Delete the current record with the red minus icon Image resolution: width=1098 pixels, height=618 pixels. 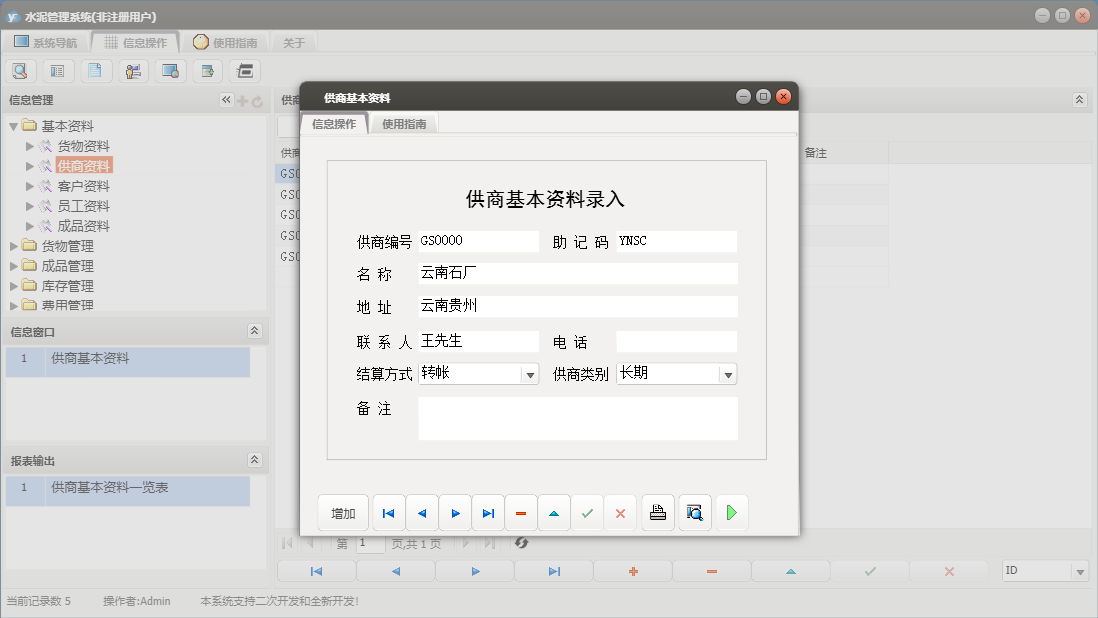pos(521,512)
